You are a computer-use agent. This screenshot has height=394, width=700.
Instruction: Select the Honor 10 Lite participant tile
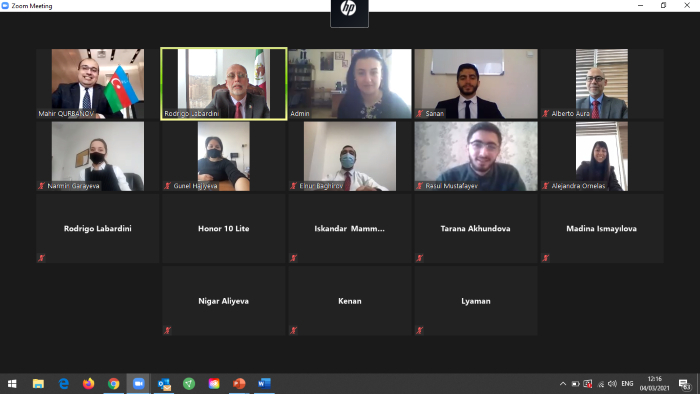coord(224,228)
